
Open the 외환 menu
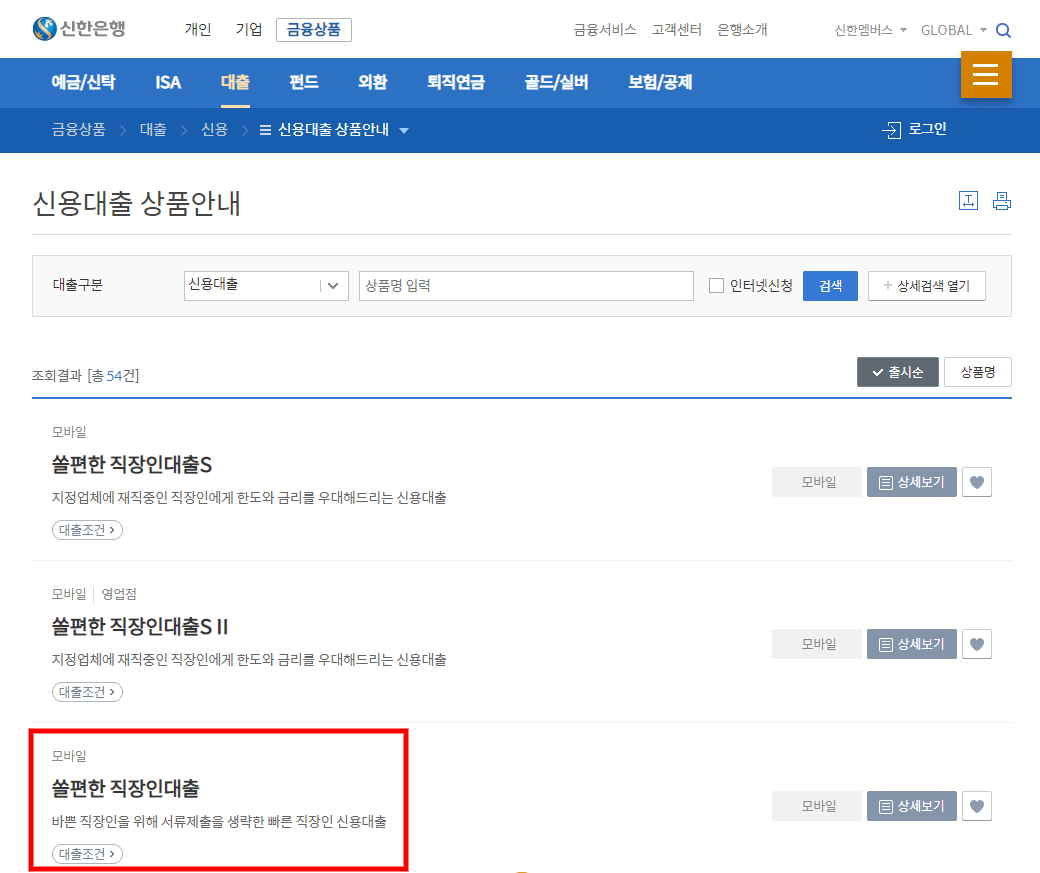[373, 82]
